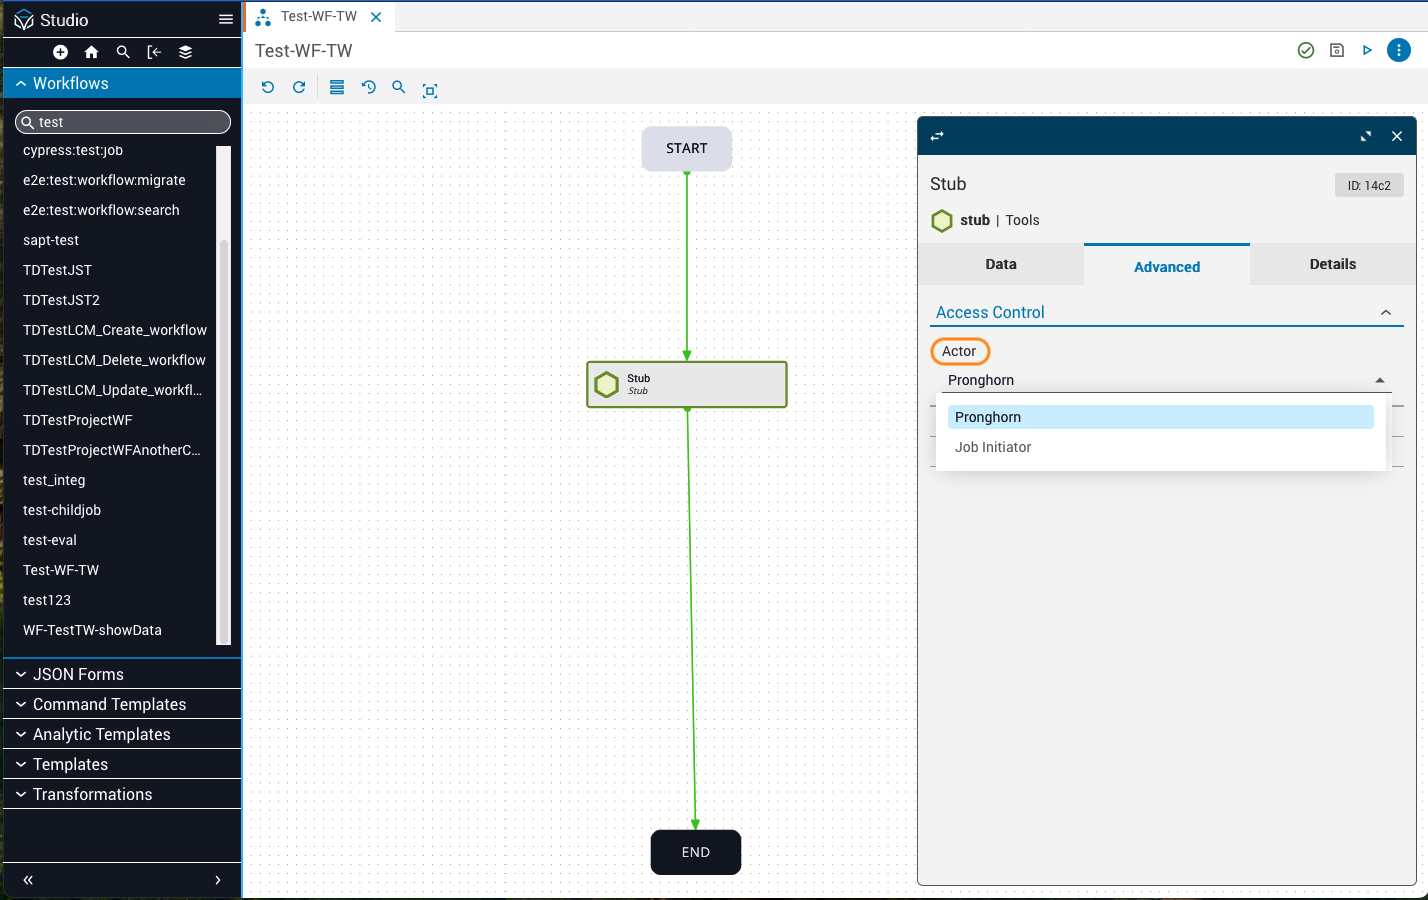Run the workflow with the play icon
Image resolution: width=1428 pixels, height=900 pixels.
pos(1367,50)
